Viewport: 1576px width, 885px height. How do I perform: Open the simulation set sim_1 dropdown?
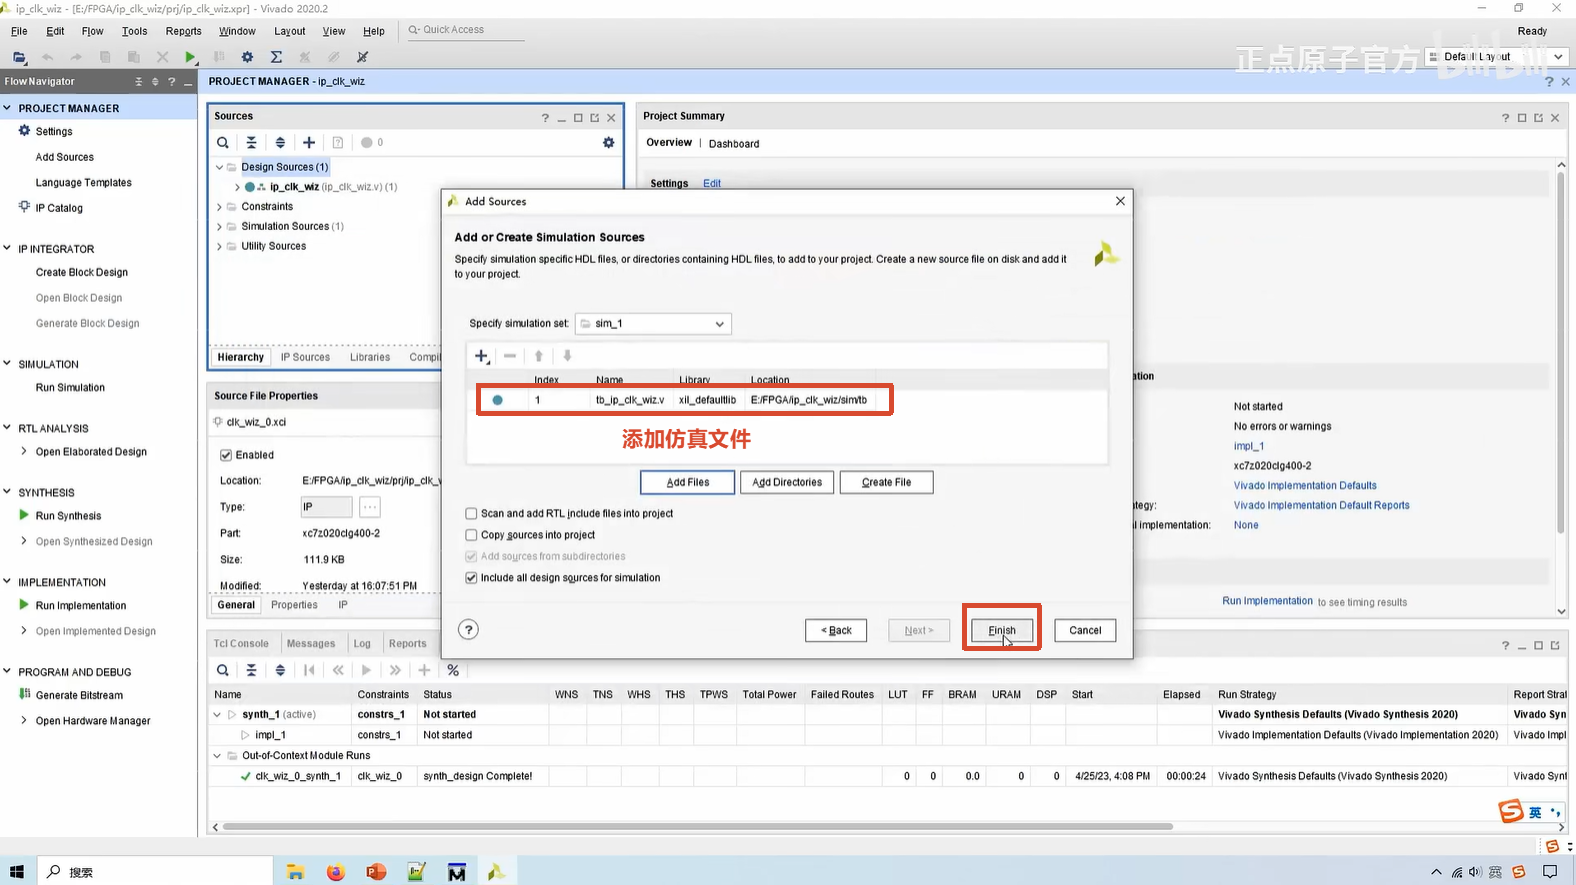(653, 324)
